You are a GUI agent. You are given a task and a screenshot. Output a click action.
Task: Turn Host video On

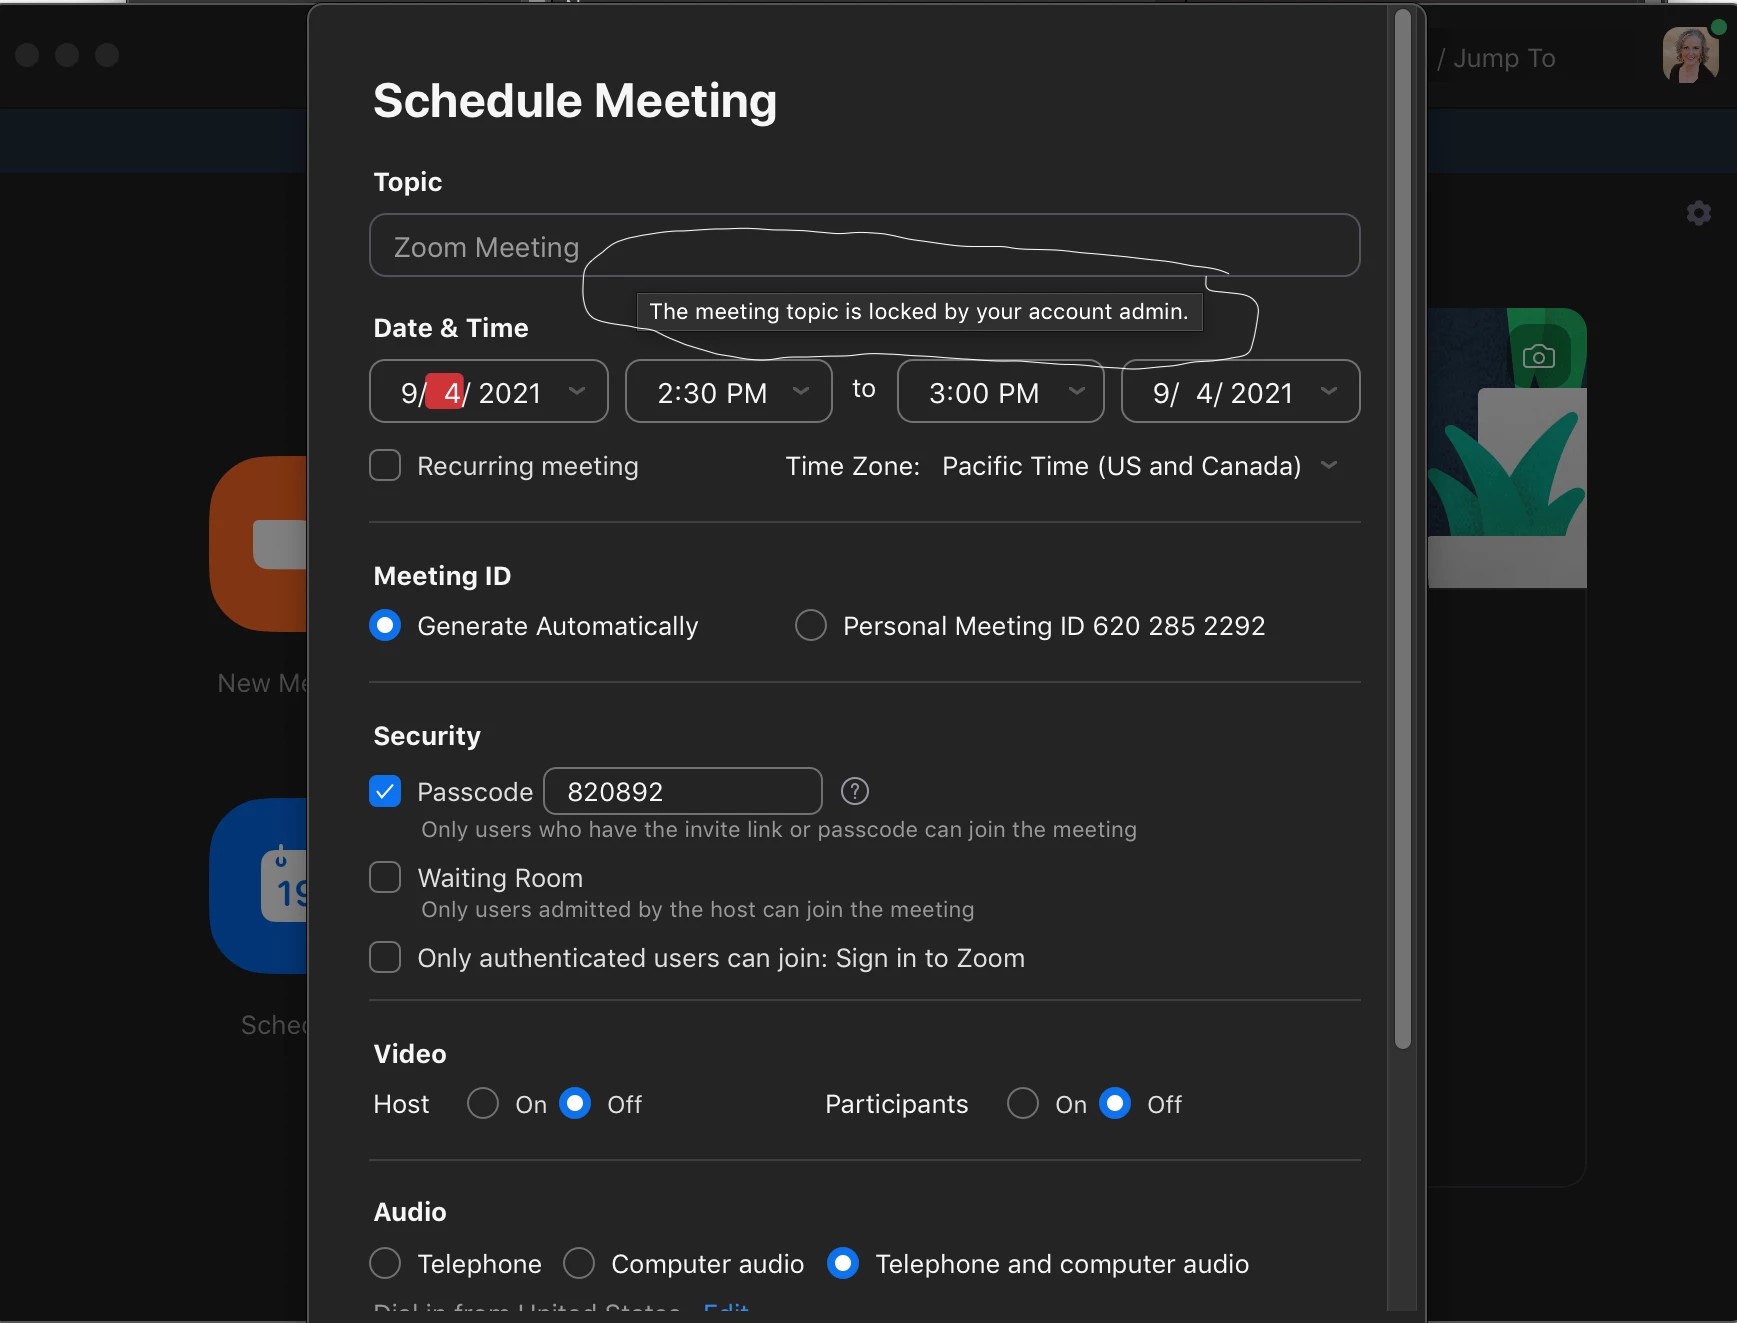pyautogui.click(x=483, y=1103)
